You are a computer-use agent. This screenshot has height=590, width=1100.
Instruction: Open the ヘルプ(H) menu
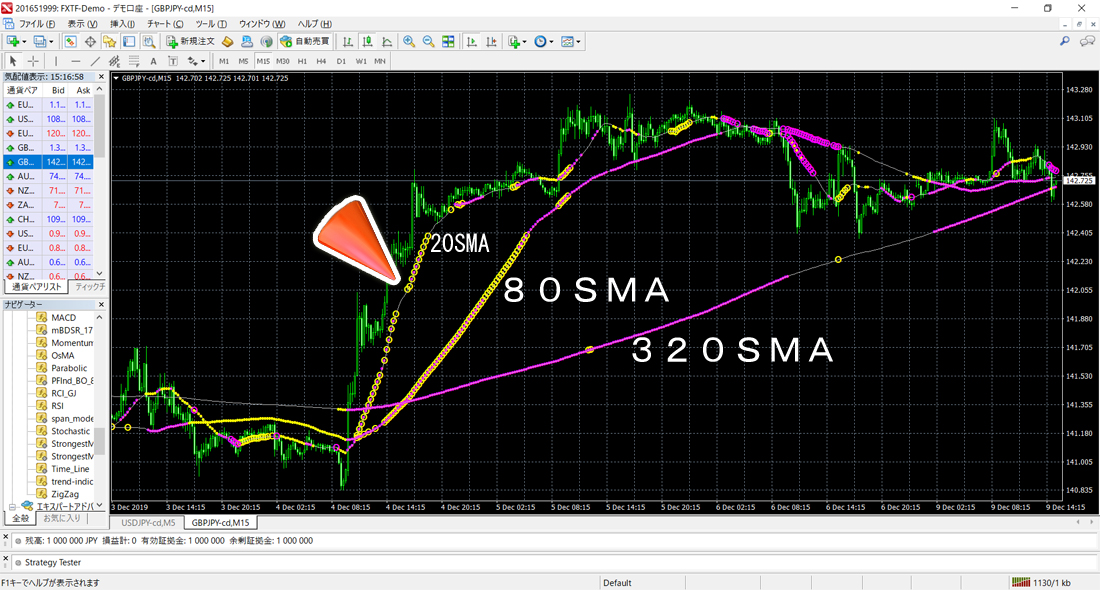tap(315, 24)
